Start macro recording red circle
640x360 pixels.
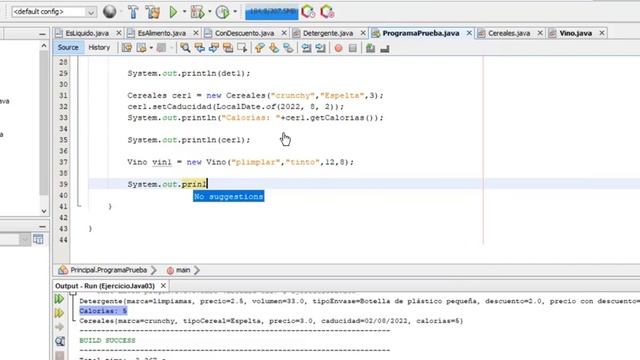click(x=338, y=48)
